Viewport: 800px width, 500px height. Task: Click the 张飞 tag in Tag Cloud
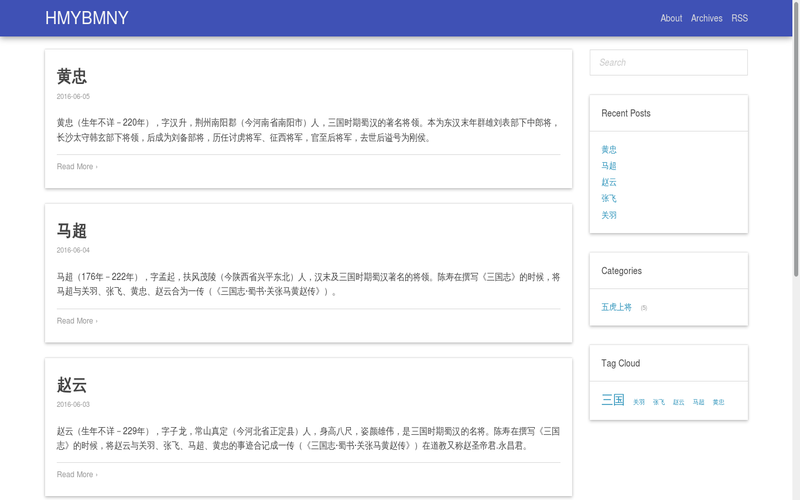659,402
